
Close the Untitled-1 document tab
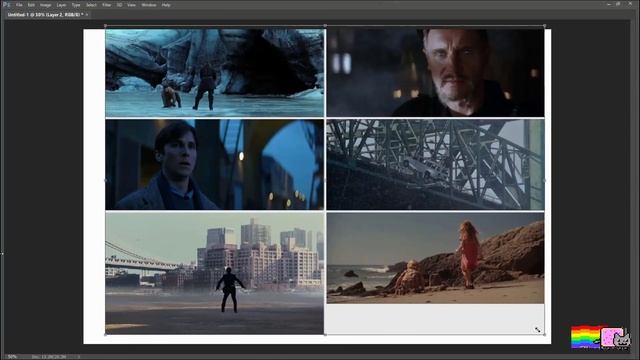[87, 14]
